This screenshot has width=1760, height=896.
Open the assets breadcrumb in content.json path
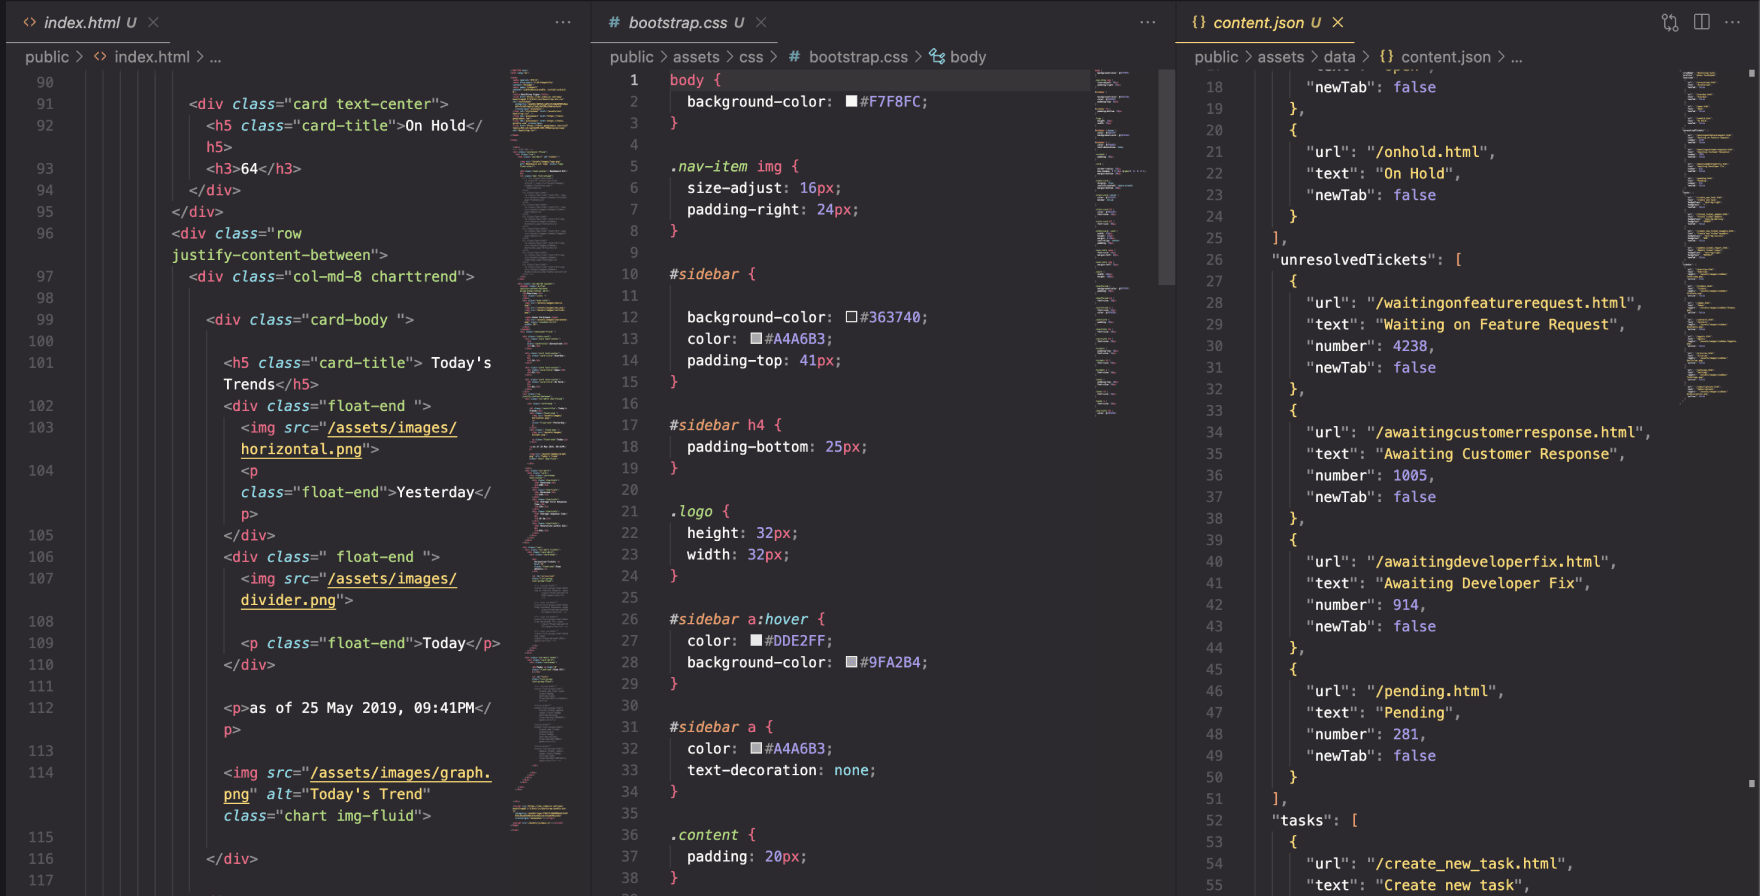point(1280,57)
